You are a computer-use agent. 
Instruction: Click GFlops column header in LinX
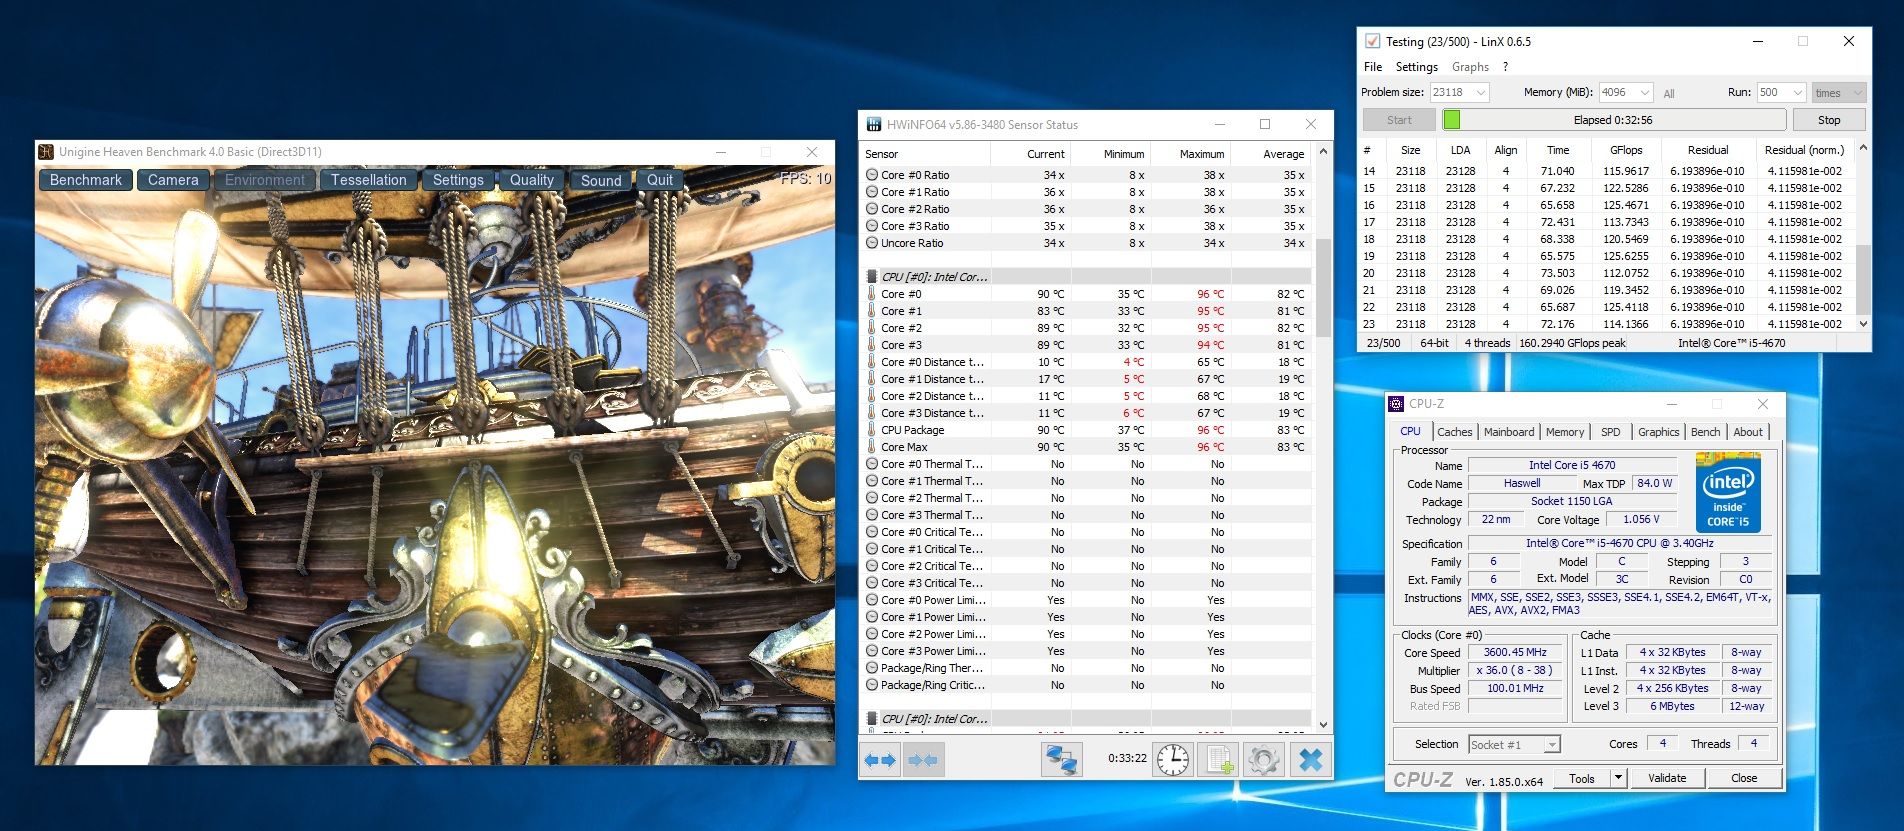point(1626,150)
